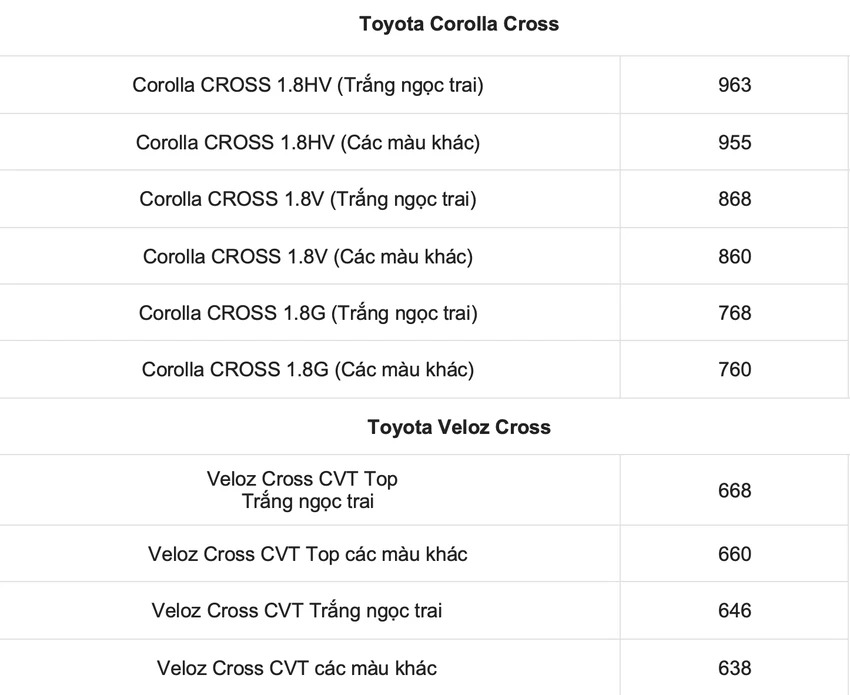
Task: Click the 768 price cell
Action: tap(735, 313)
